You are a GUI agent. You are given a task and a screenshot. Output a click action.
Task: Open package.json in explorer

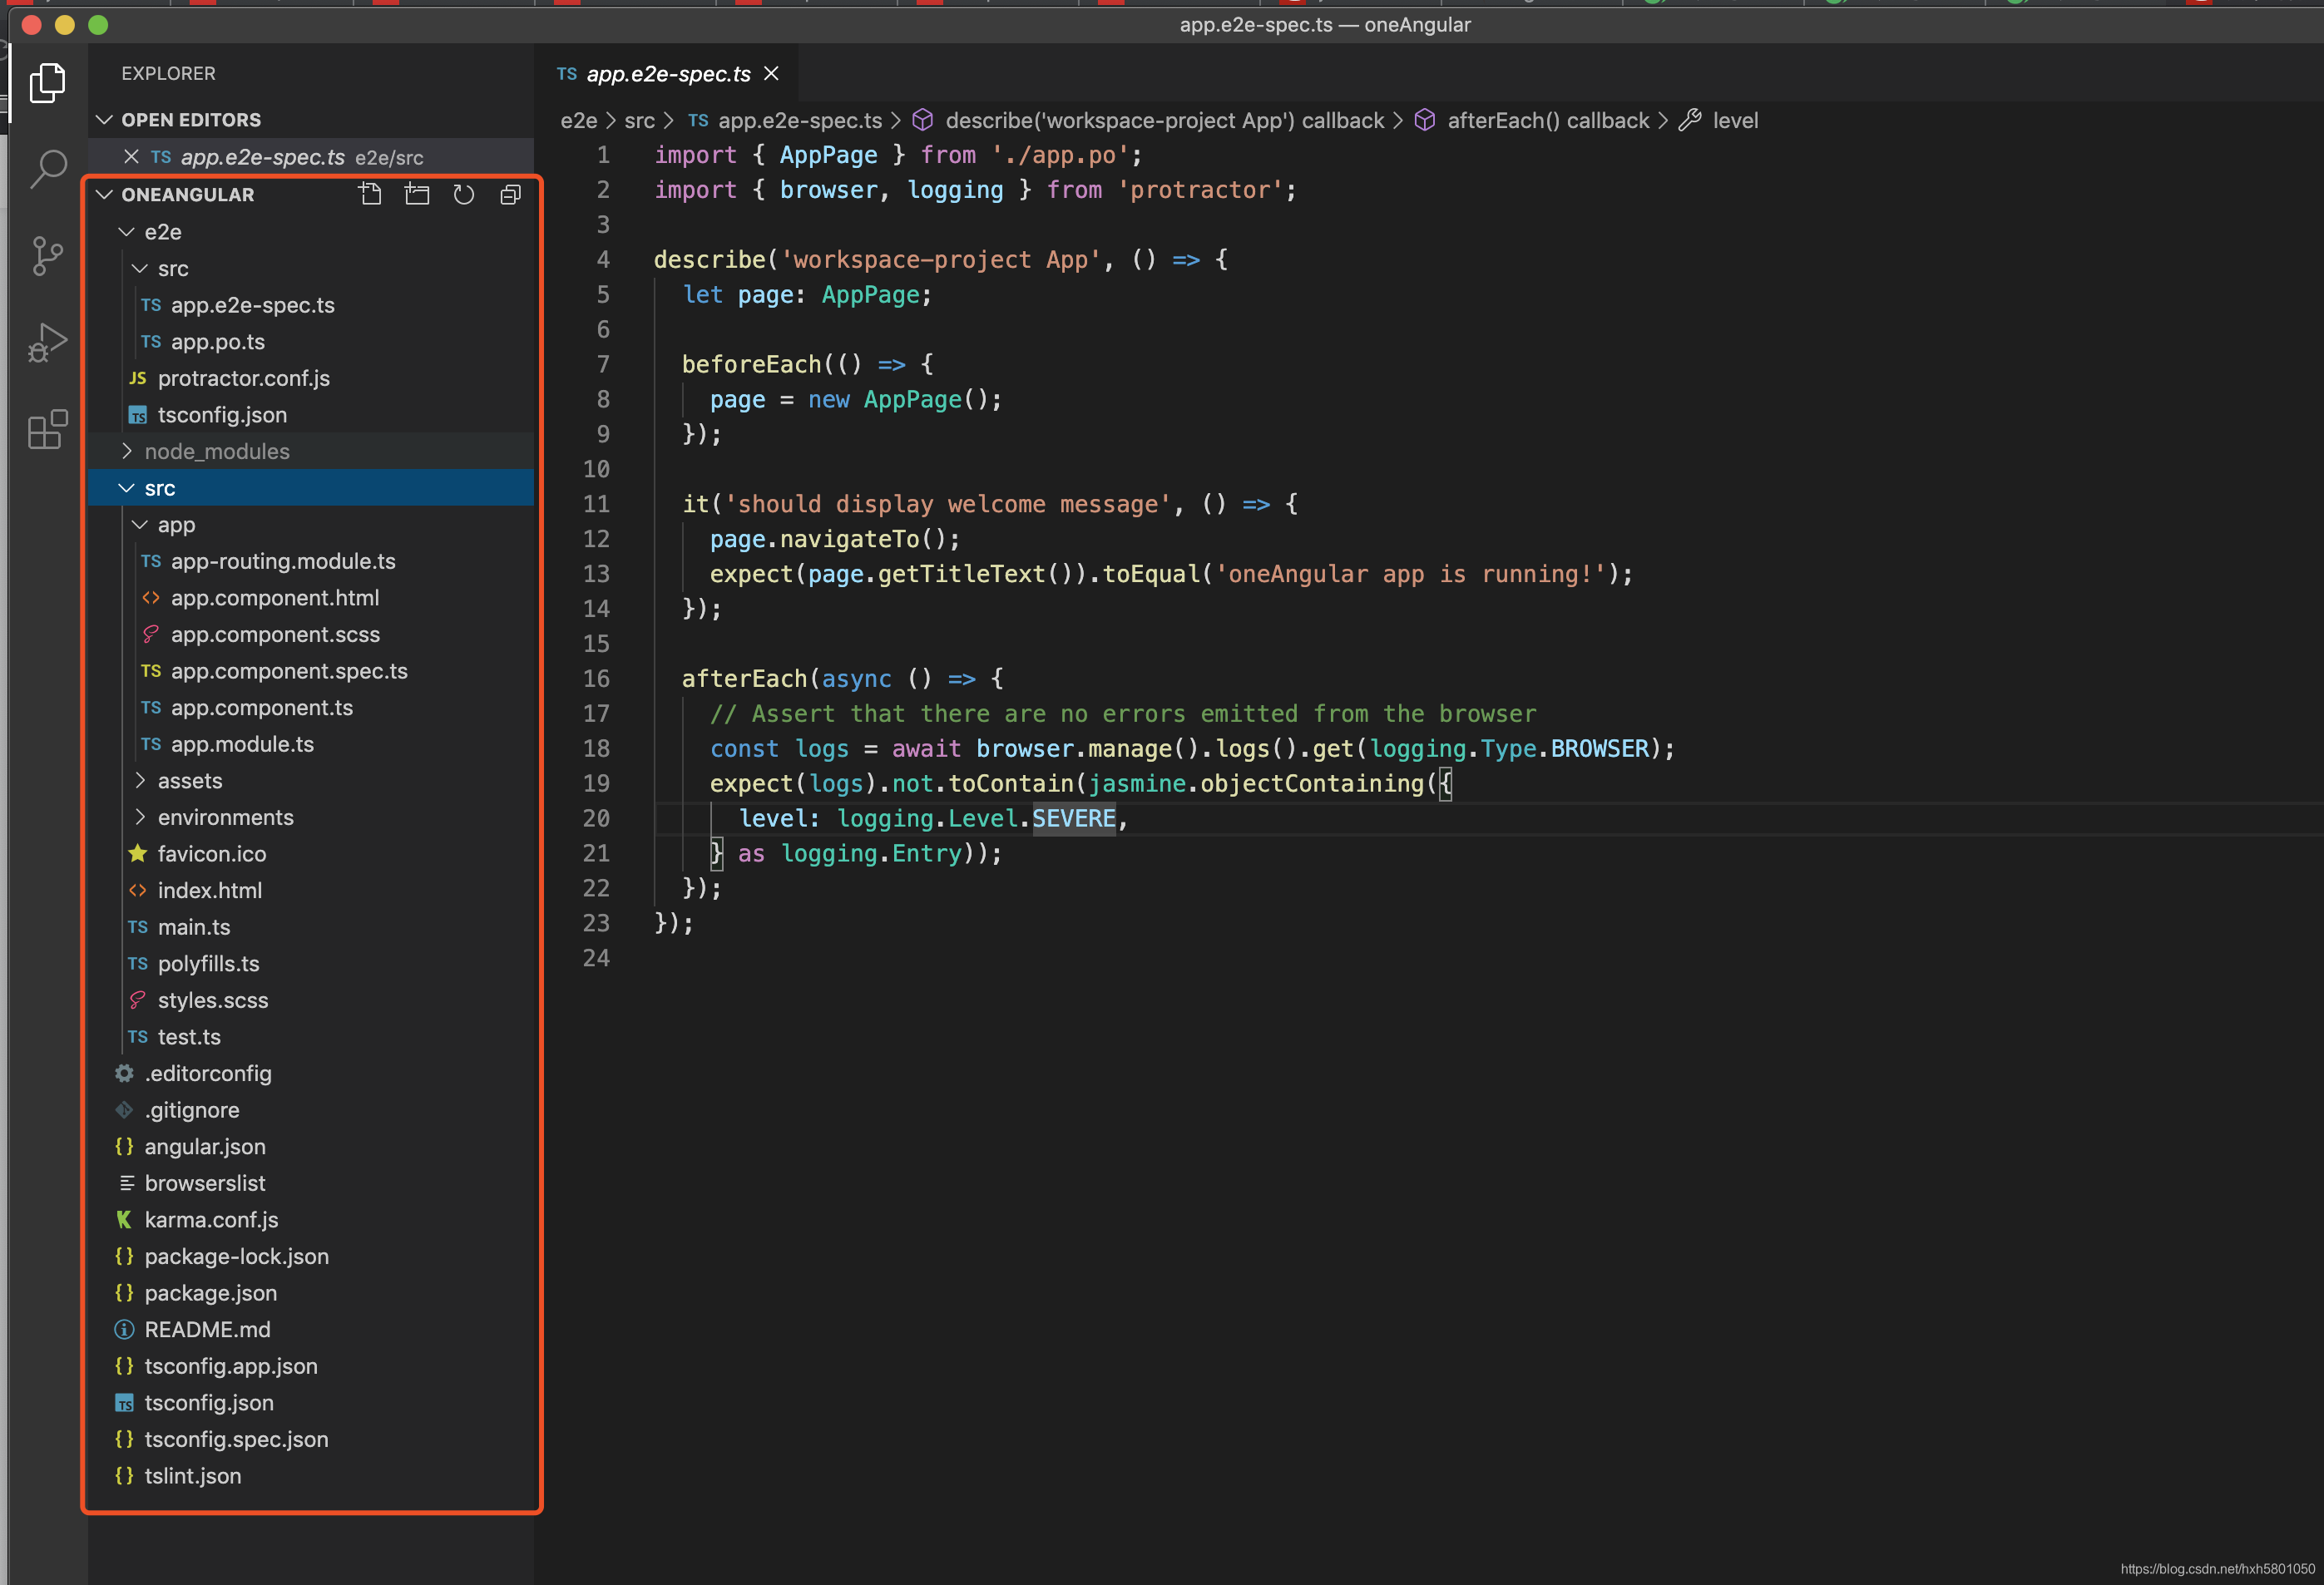tap(210, 1292)
